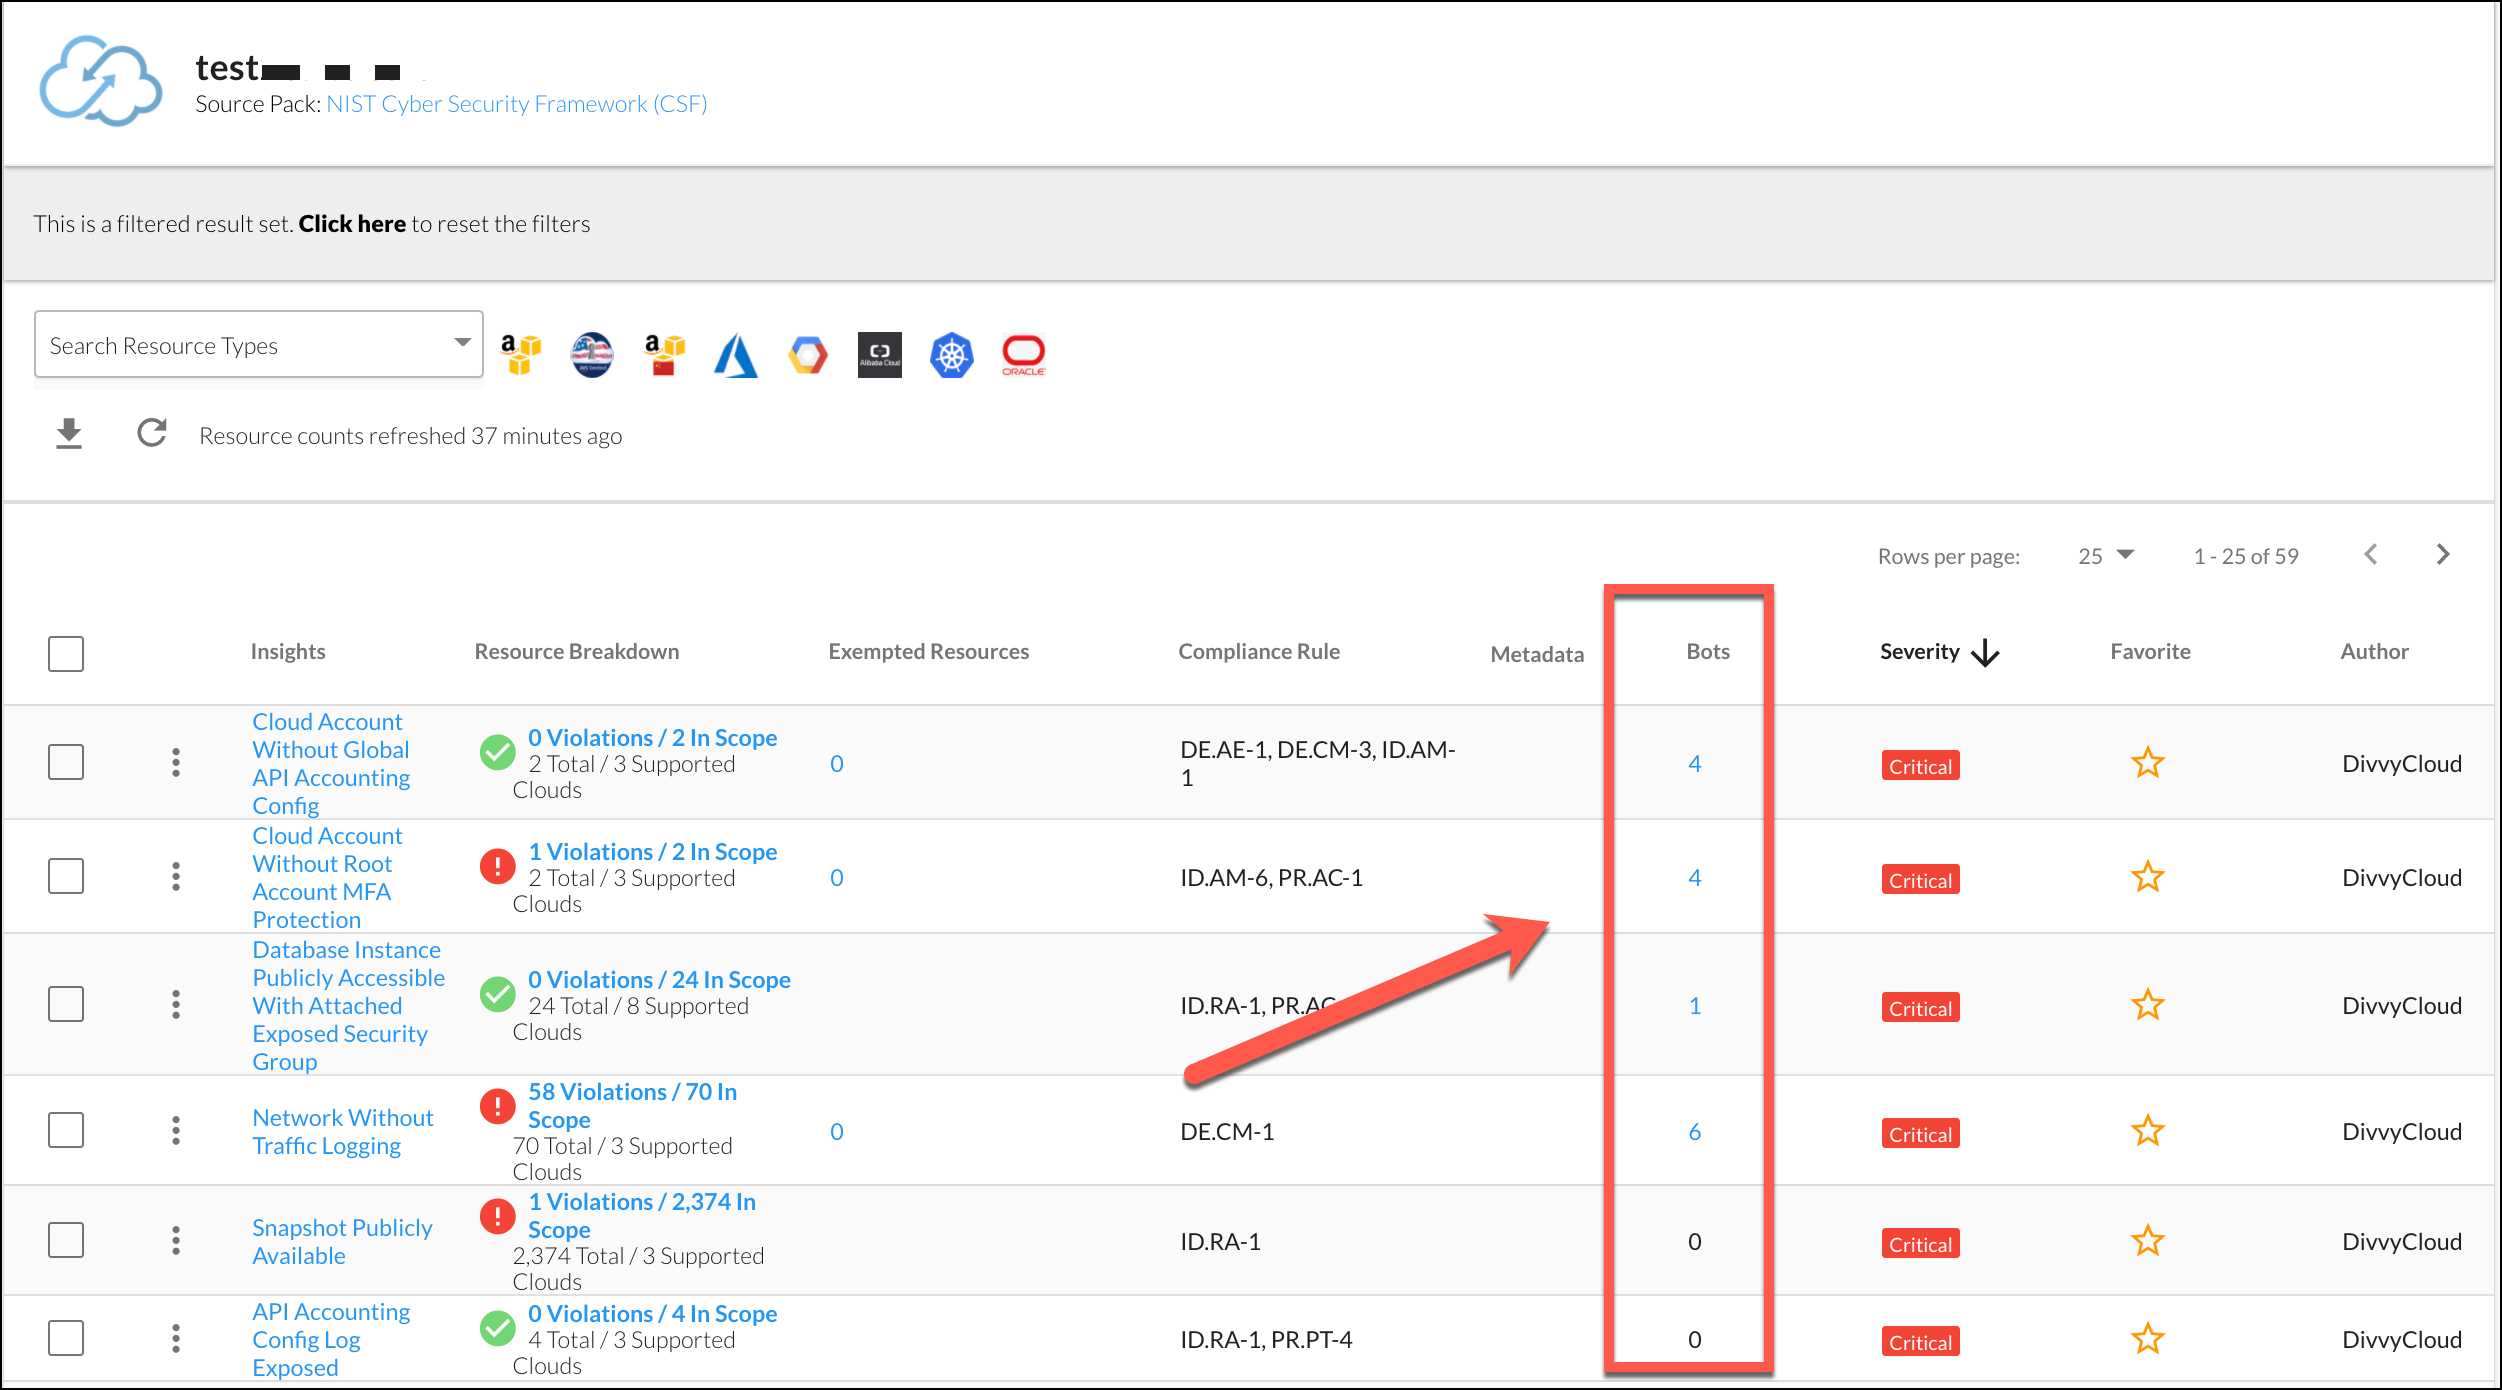Open actions menu for Global API Accounting row
The image size is (2502, 1390).
pos(176,763)
